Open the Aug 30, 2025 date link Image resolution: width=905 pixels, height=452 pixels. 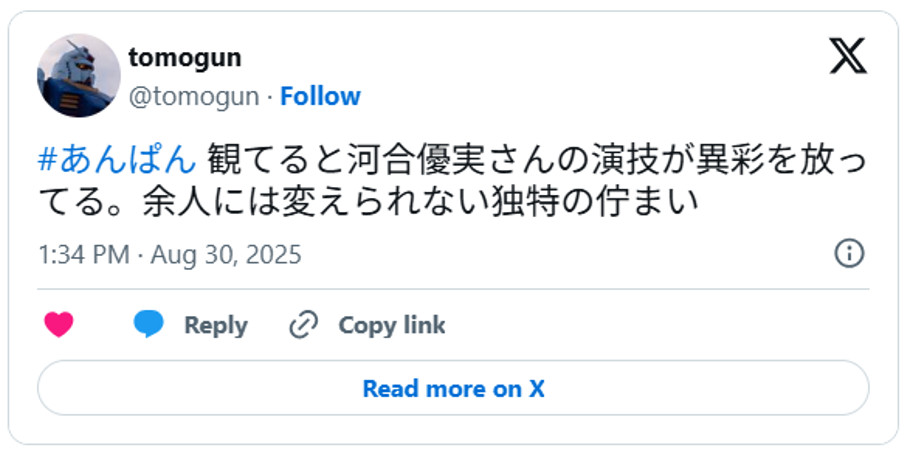[226, 255]
